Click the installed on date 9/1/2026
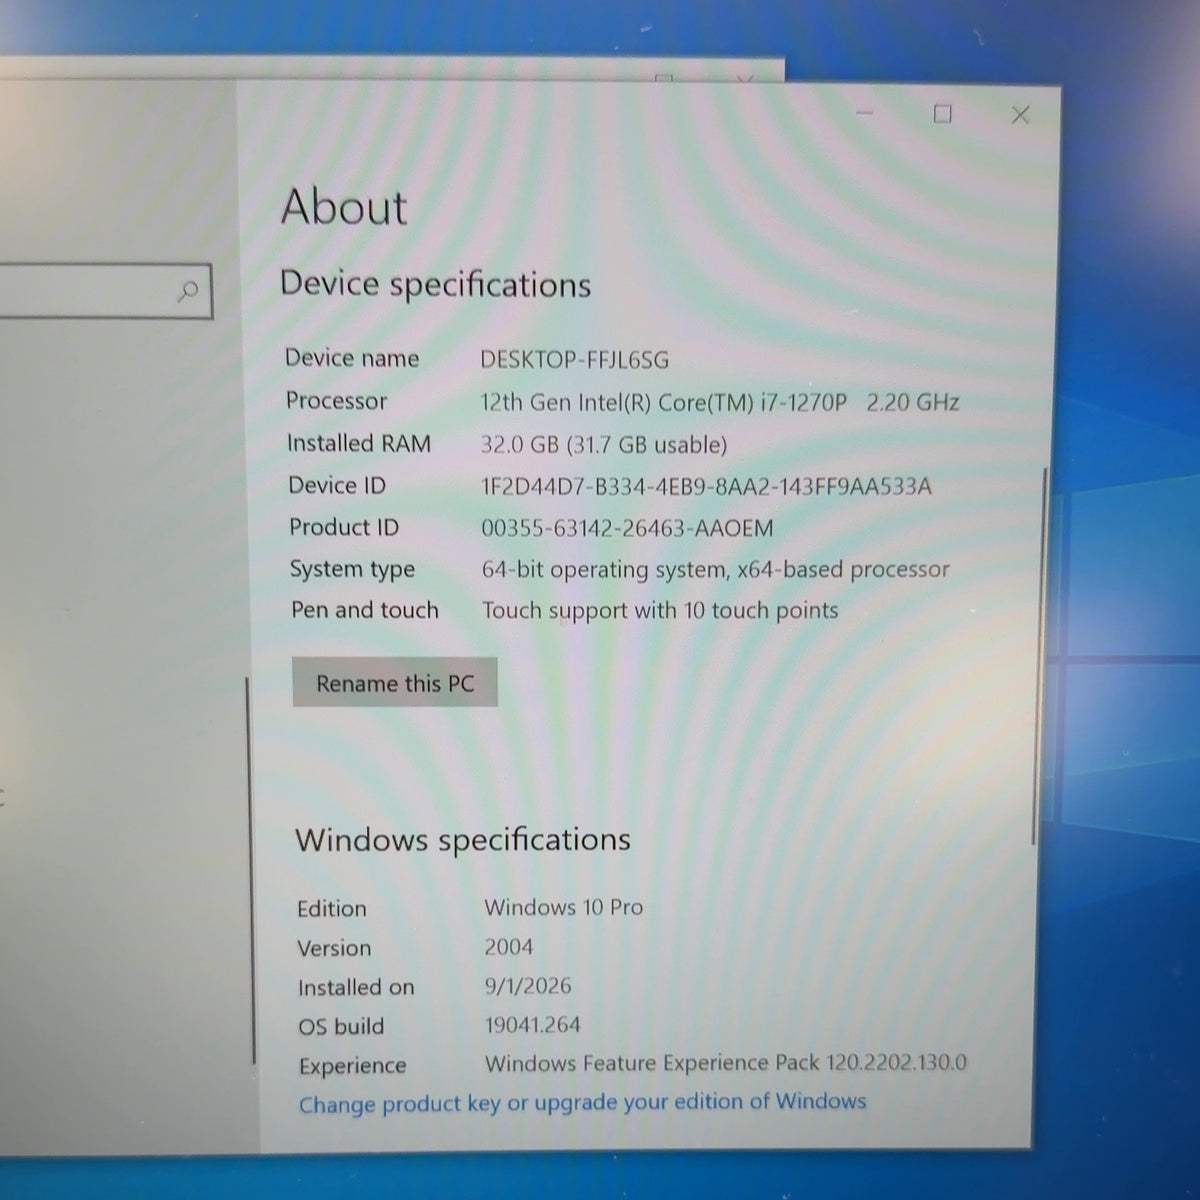Viewport: 1200px width, 1200px height. coord(528,986)
